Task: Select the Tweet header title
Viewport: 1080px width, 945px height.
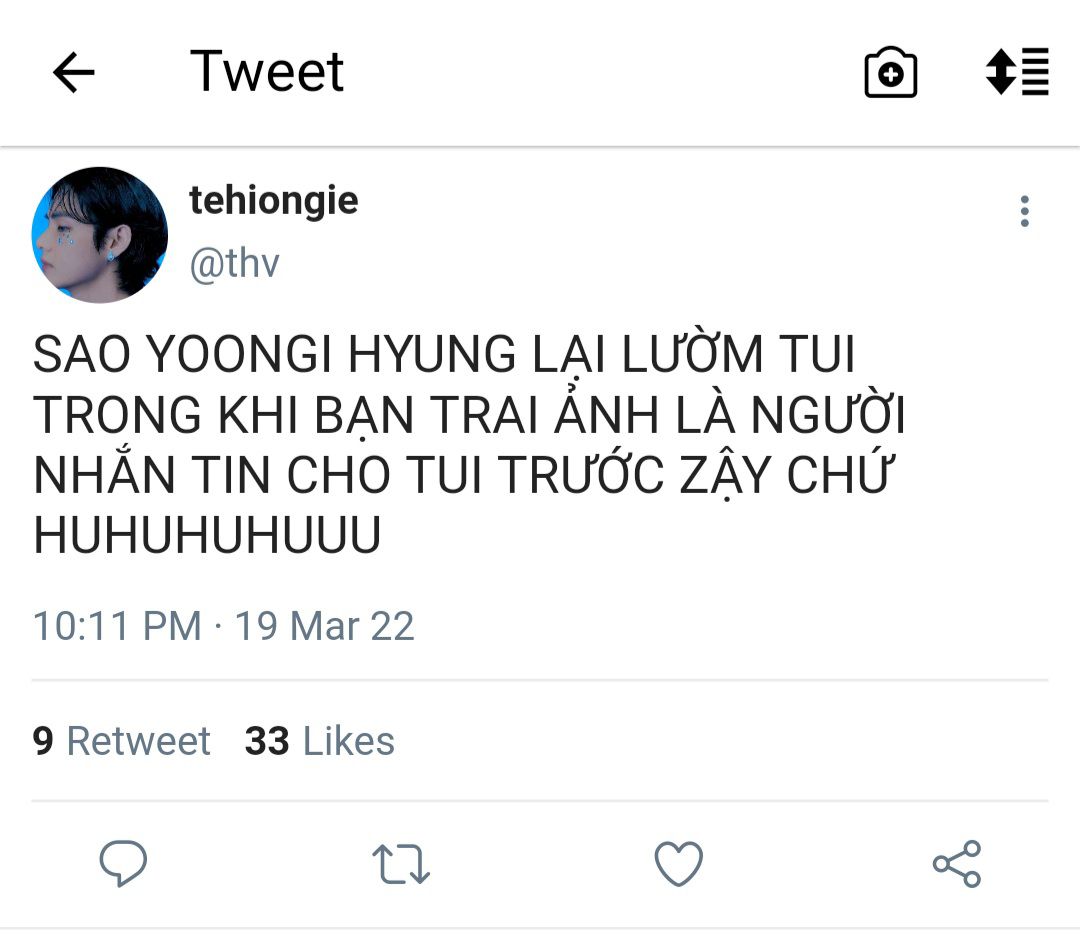Action: coord(267,71)
